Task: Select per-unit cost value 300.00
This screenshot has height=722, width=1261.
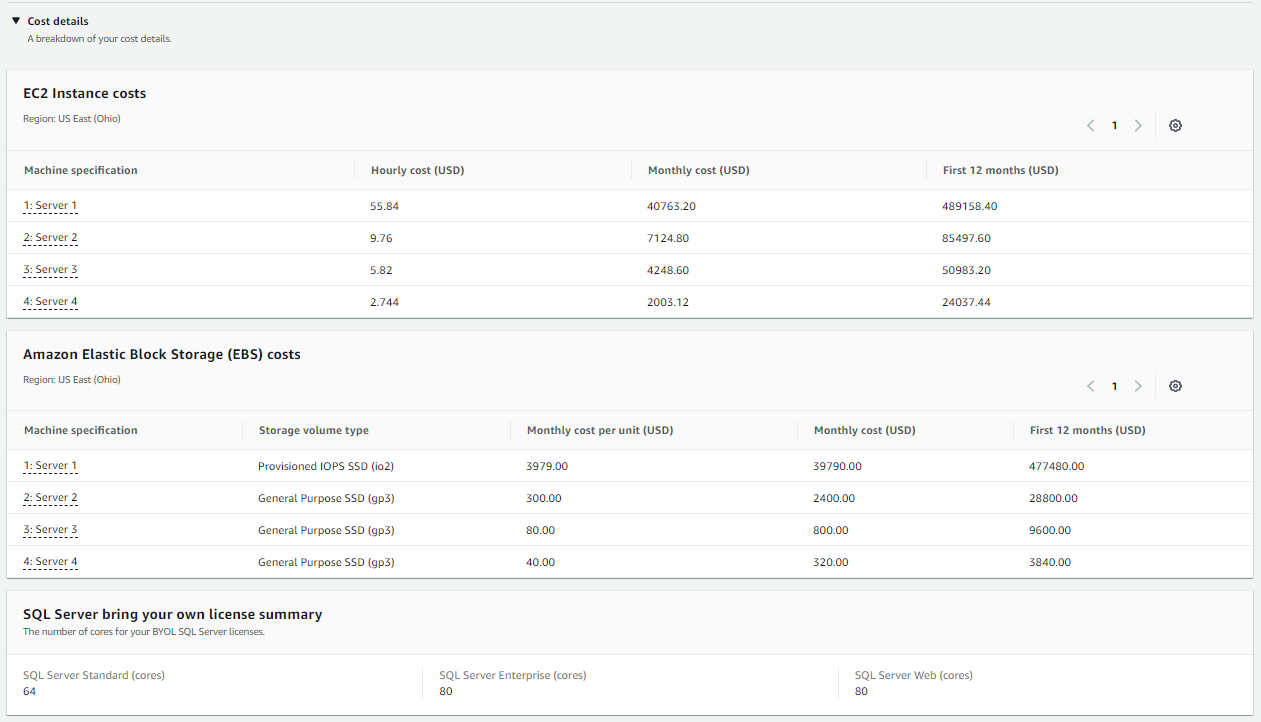Action: click(544, 498)
